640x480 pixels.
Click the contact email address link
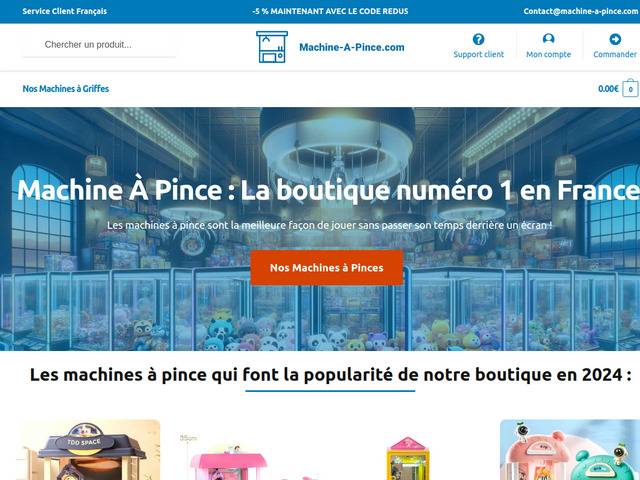point(581,11)
